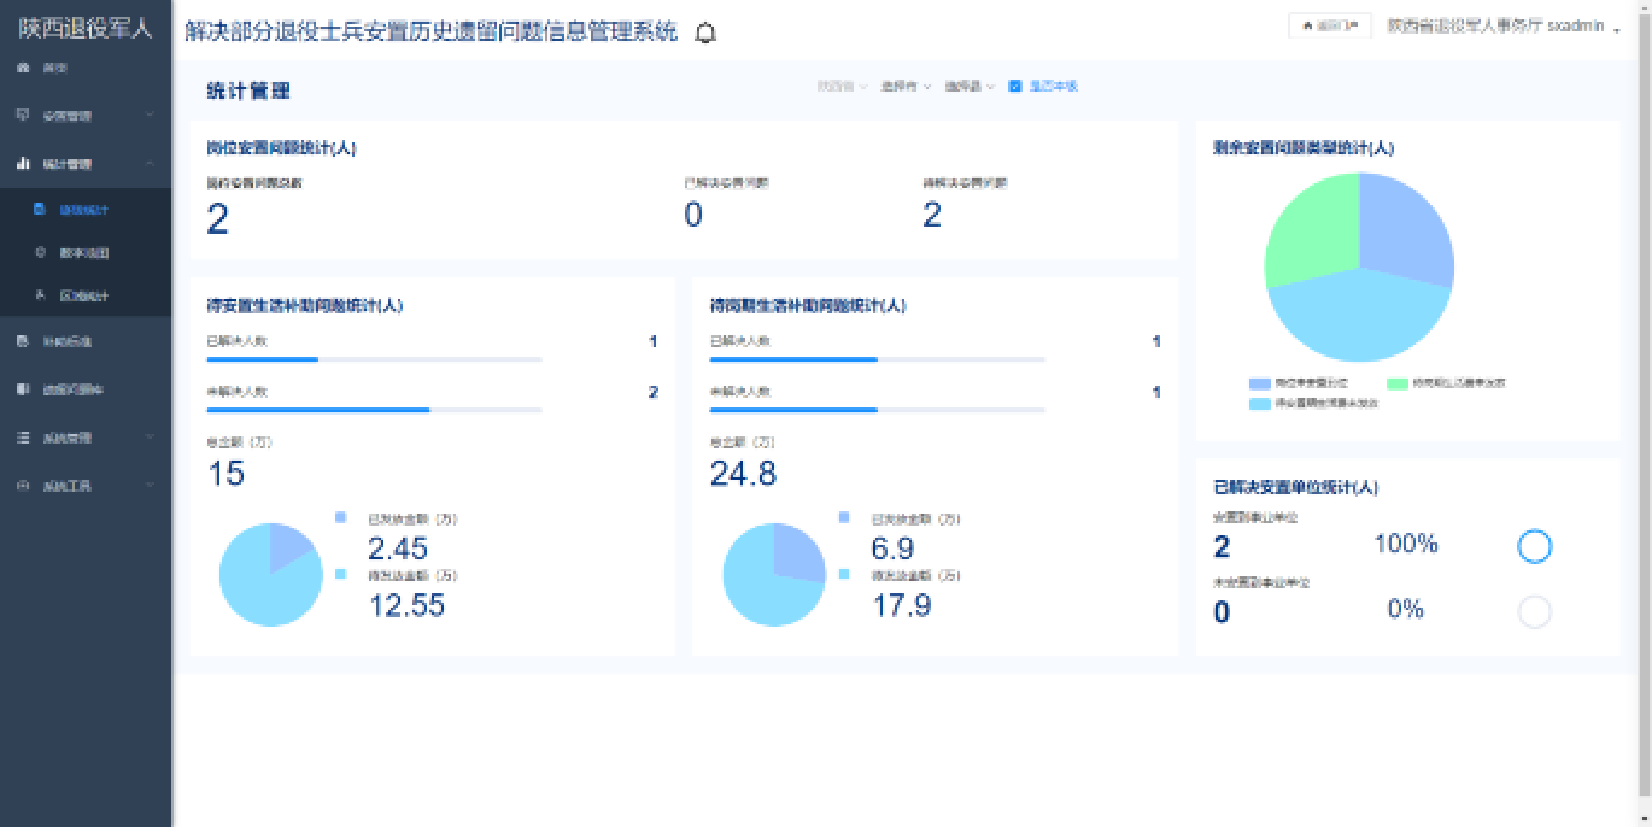This screenshot has width=1652, height=827.
Task: Click the total amount value 24.8
Action: 743,474
